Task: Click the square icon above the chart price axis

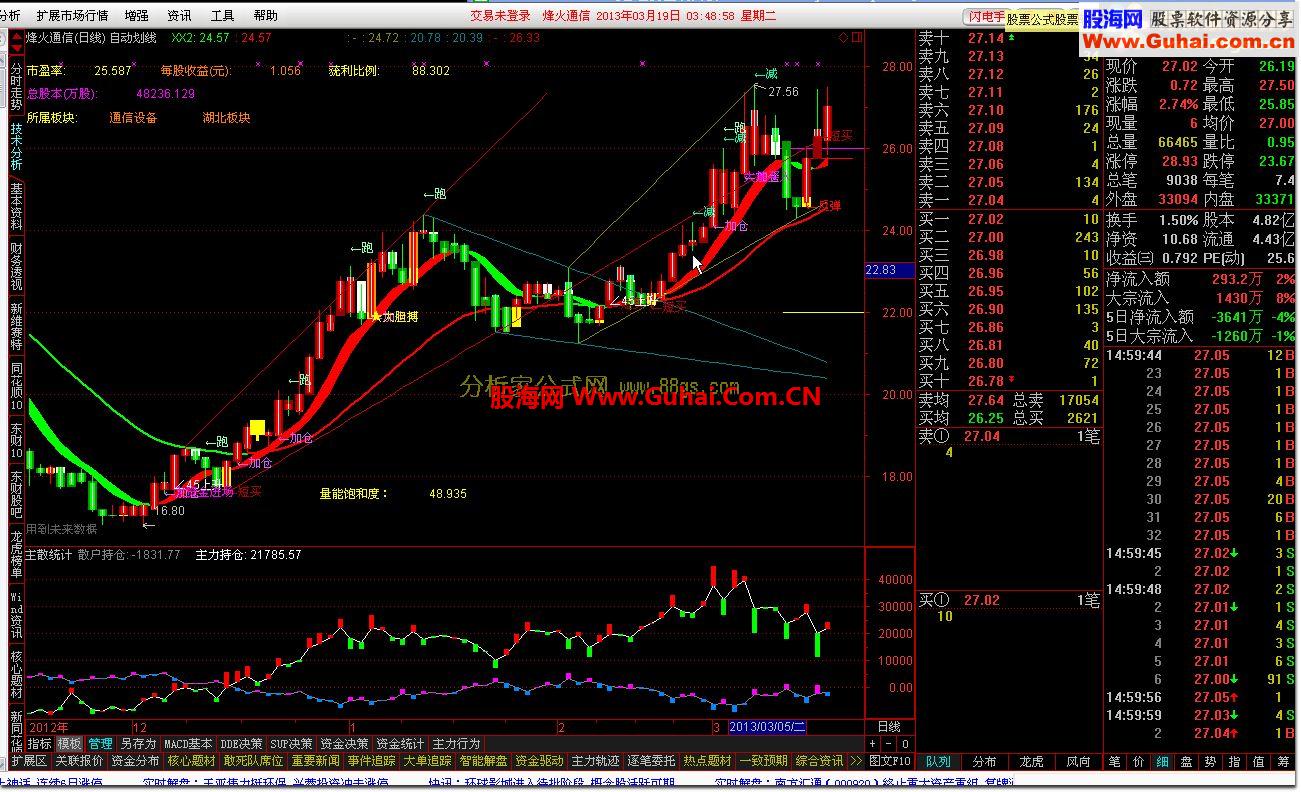Action: (856, 38)
